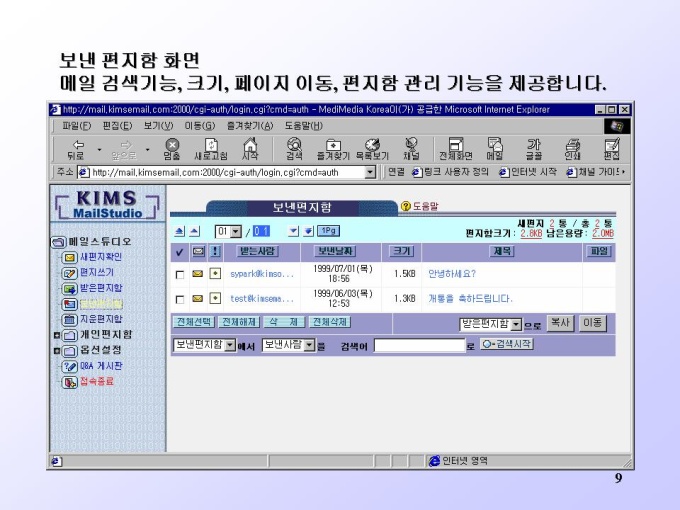Image resolution: width=680 pixels, height=510 pixels.
Task: Click envelope icon on test@kimsema row
Action: [x=198, y=298]
